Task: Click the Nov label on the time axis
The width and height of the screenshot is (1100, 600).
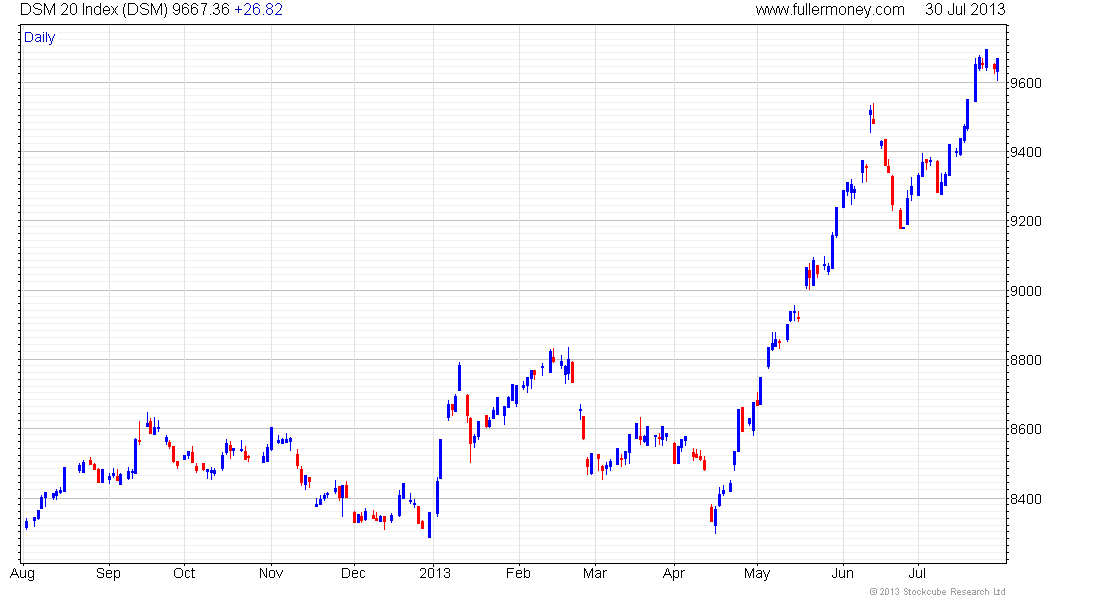Action: coord(271,573)
